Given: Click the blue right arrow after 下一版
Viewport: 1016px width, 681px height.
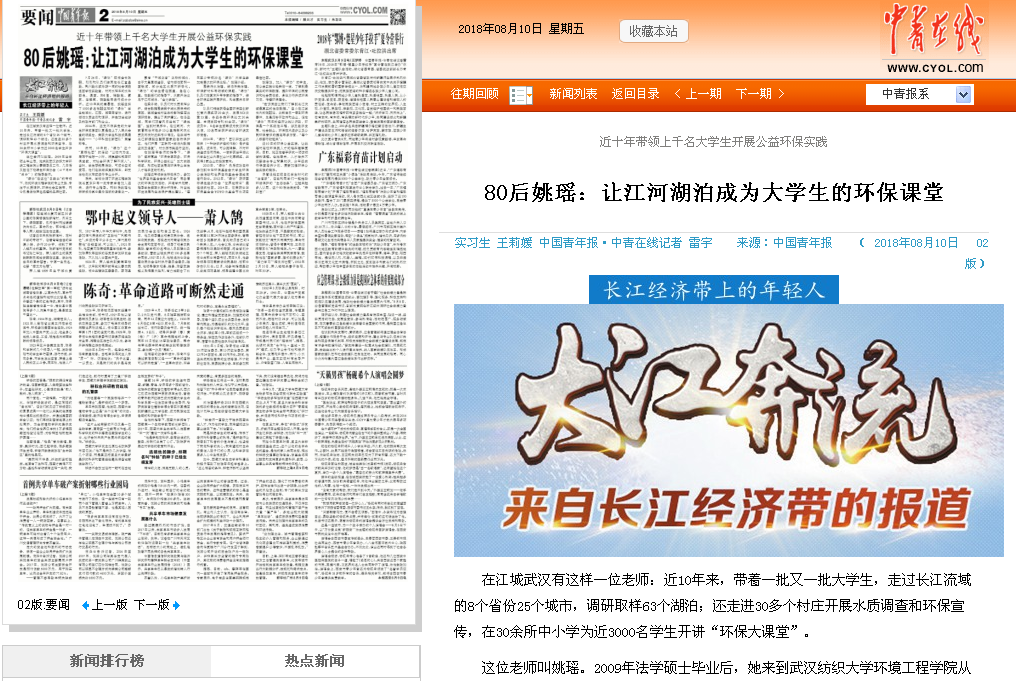Looking at the screenshot, I should pyautogui.click(x=177, y=605).
